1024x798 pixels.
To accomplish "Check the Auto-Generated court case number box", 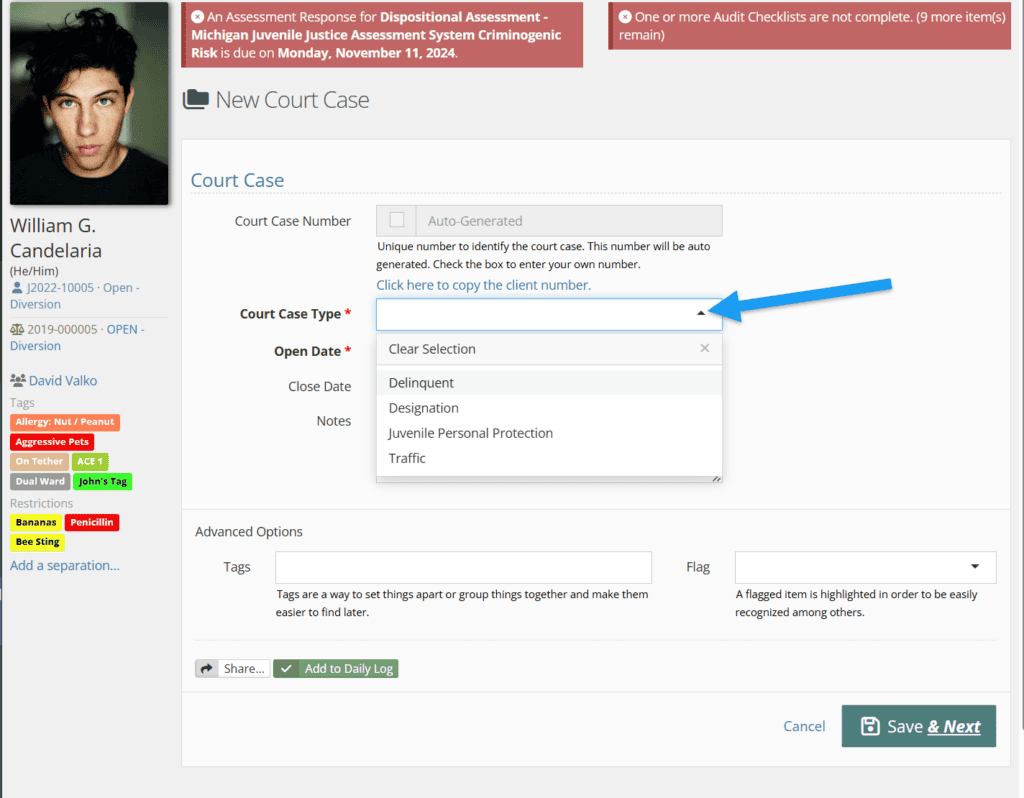I will tap(397, 221).
